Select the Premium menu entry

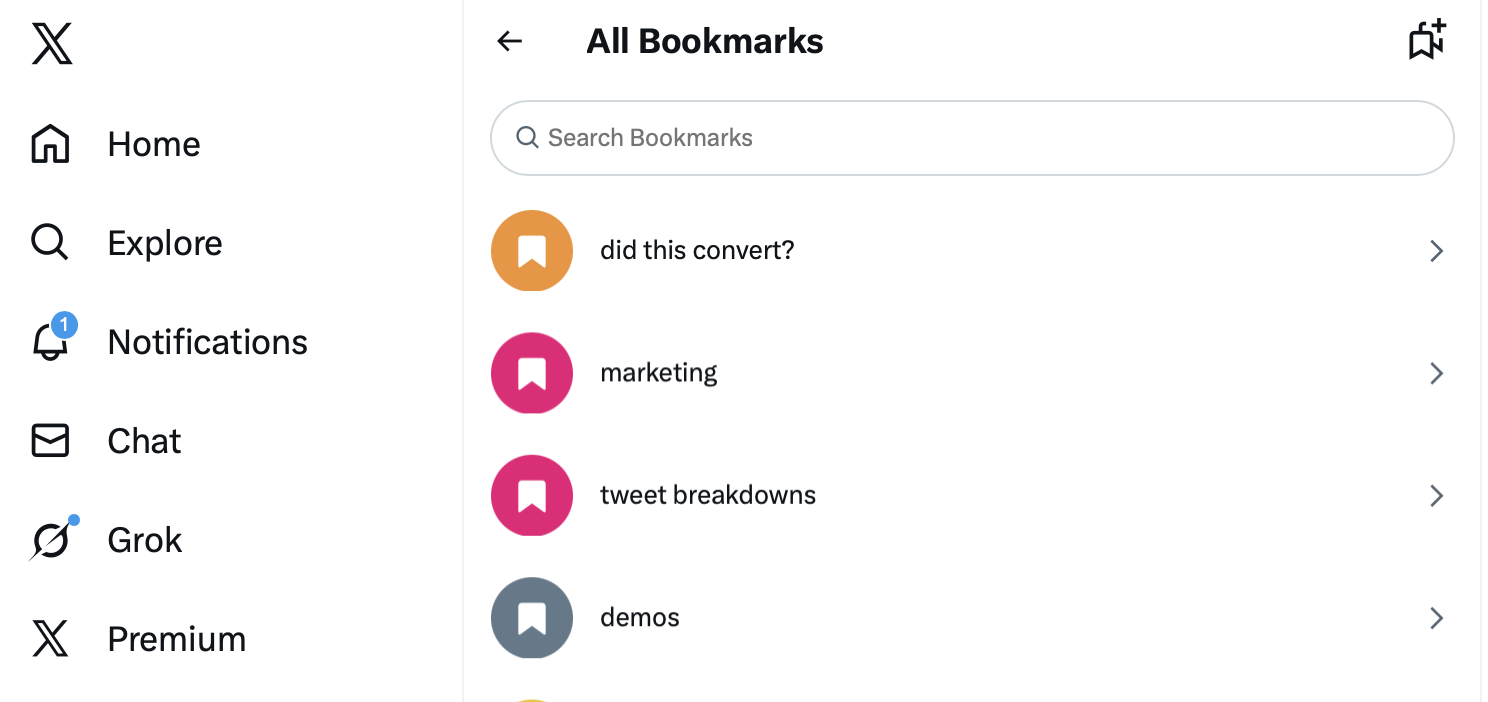click(176, 638)
